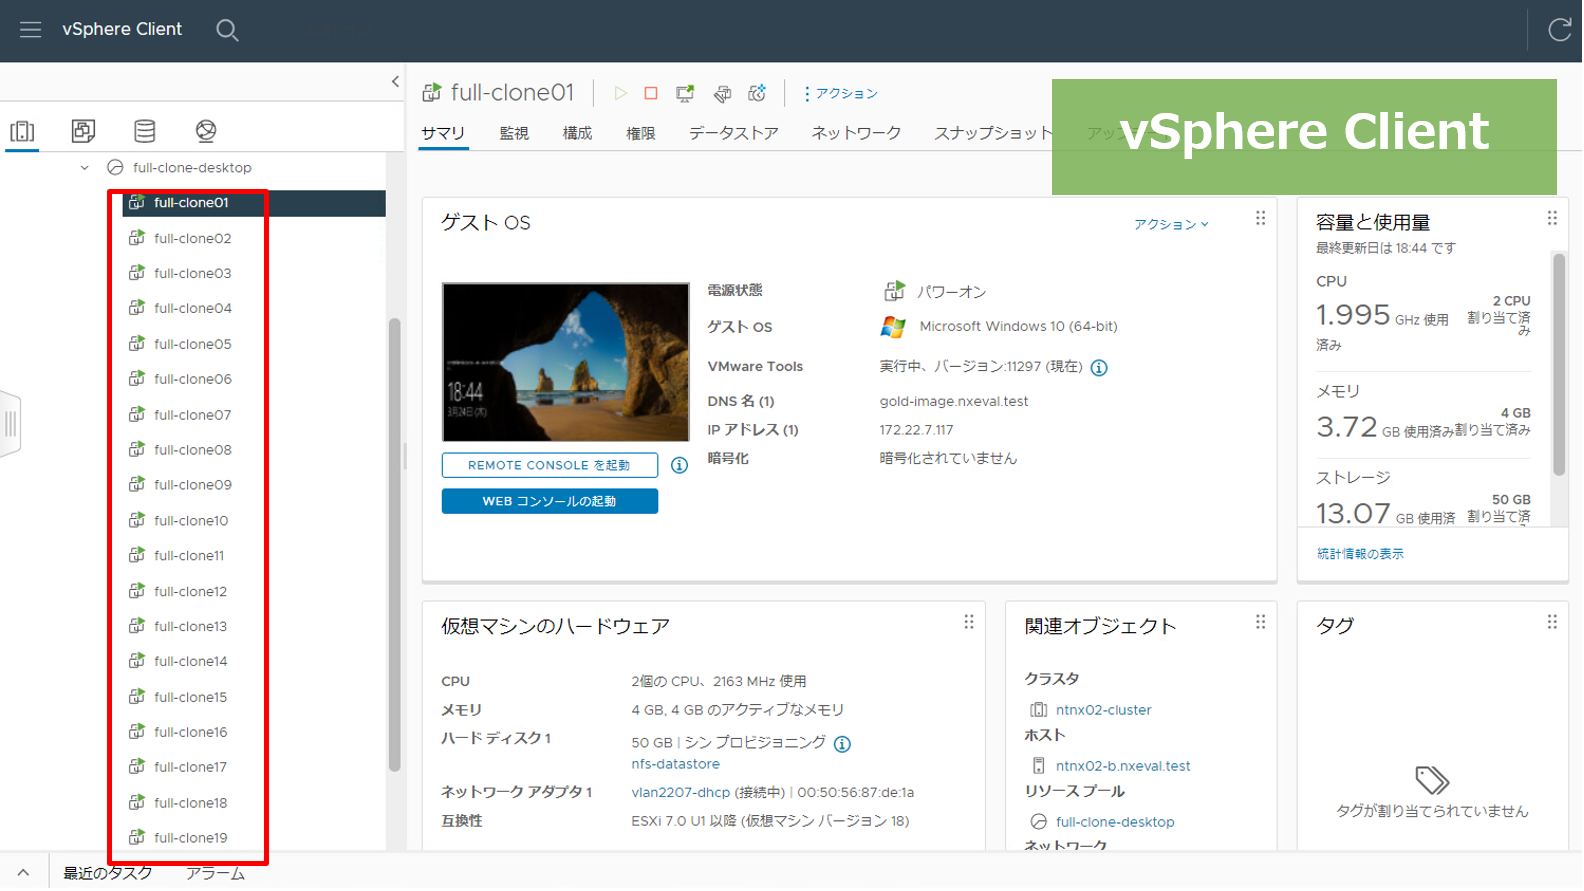1584x891 pixels.
Task: Click drag handle of ゲスト OS card
Action: [1261, 219]
